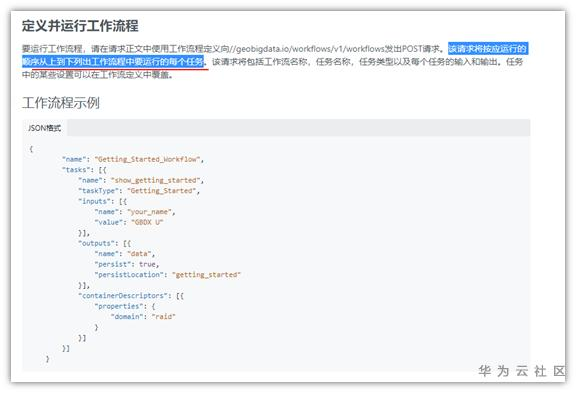Click the heading 定义并运行工作流程
Viewport: 576px width, 393px height.
point(80,26)
